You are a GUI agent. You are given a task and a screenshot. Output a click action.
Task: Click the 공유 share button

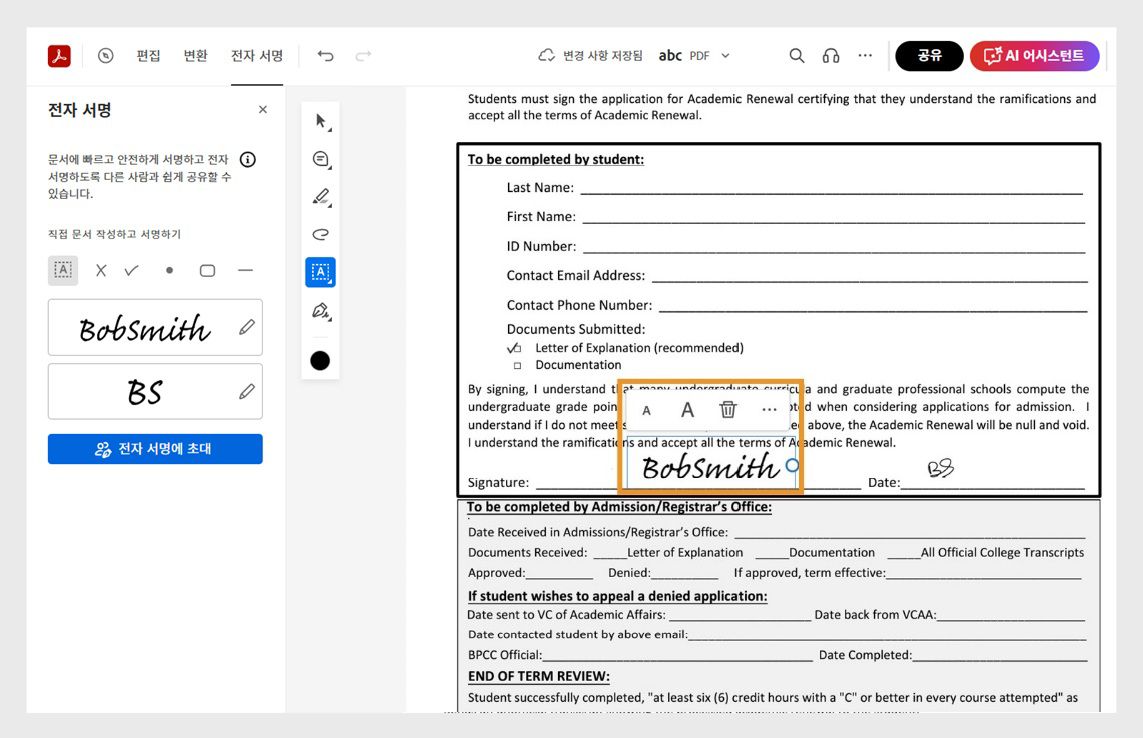tap(929, 56)
